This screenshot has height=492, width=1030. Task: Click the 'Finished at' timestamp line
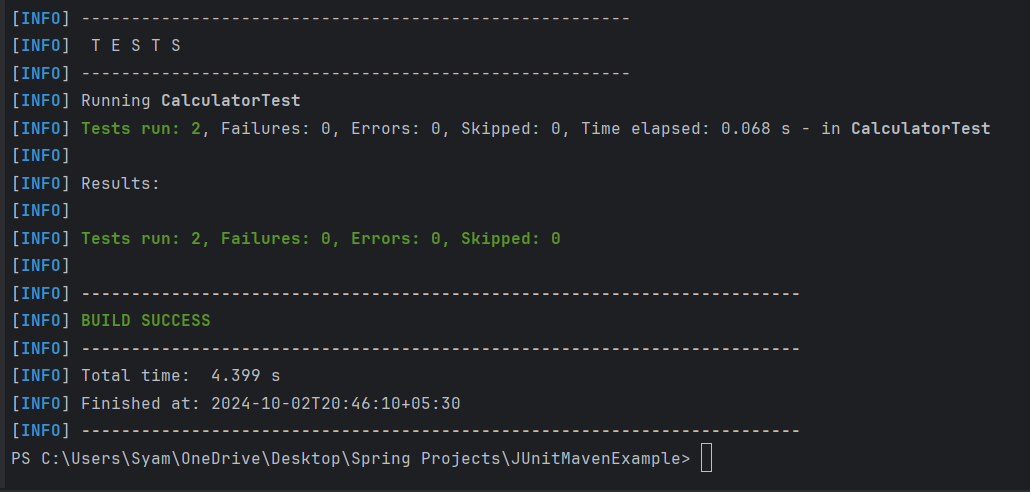[x=270, y=404]
